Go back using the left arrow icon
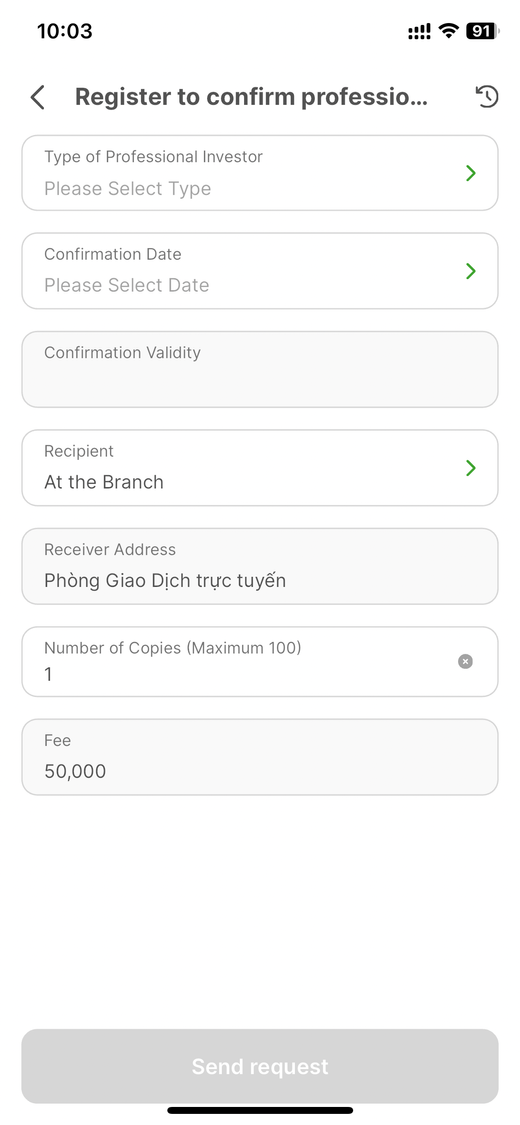520x1125 pixels. tap(38, 97)
